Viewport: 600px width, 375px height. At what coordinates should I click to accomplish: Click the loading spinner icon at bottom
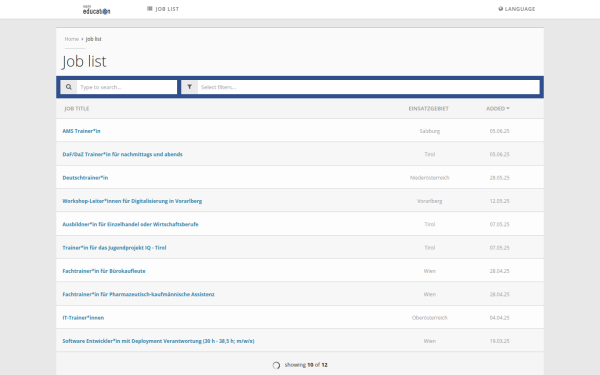pos(276,365)
